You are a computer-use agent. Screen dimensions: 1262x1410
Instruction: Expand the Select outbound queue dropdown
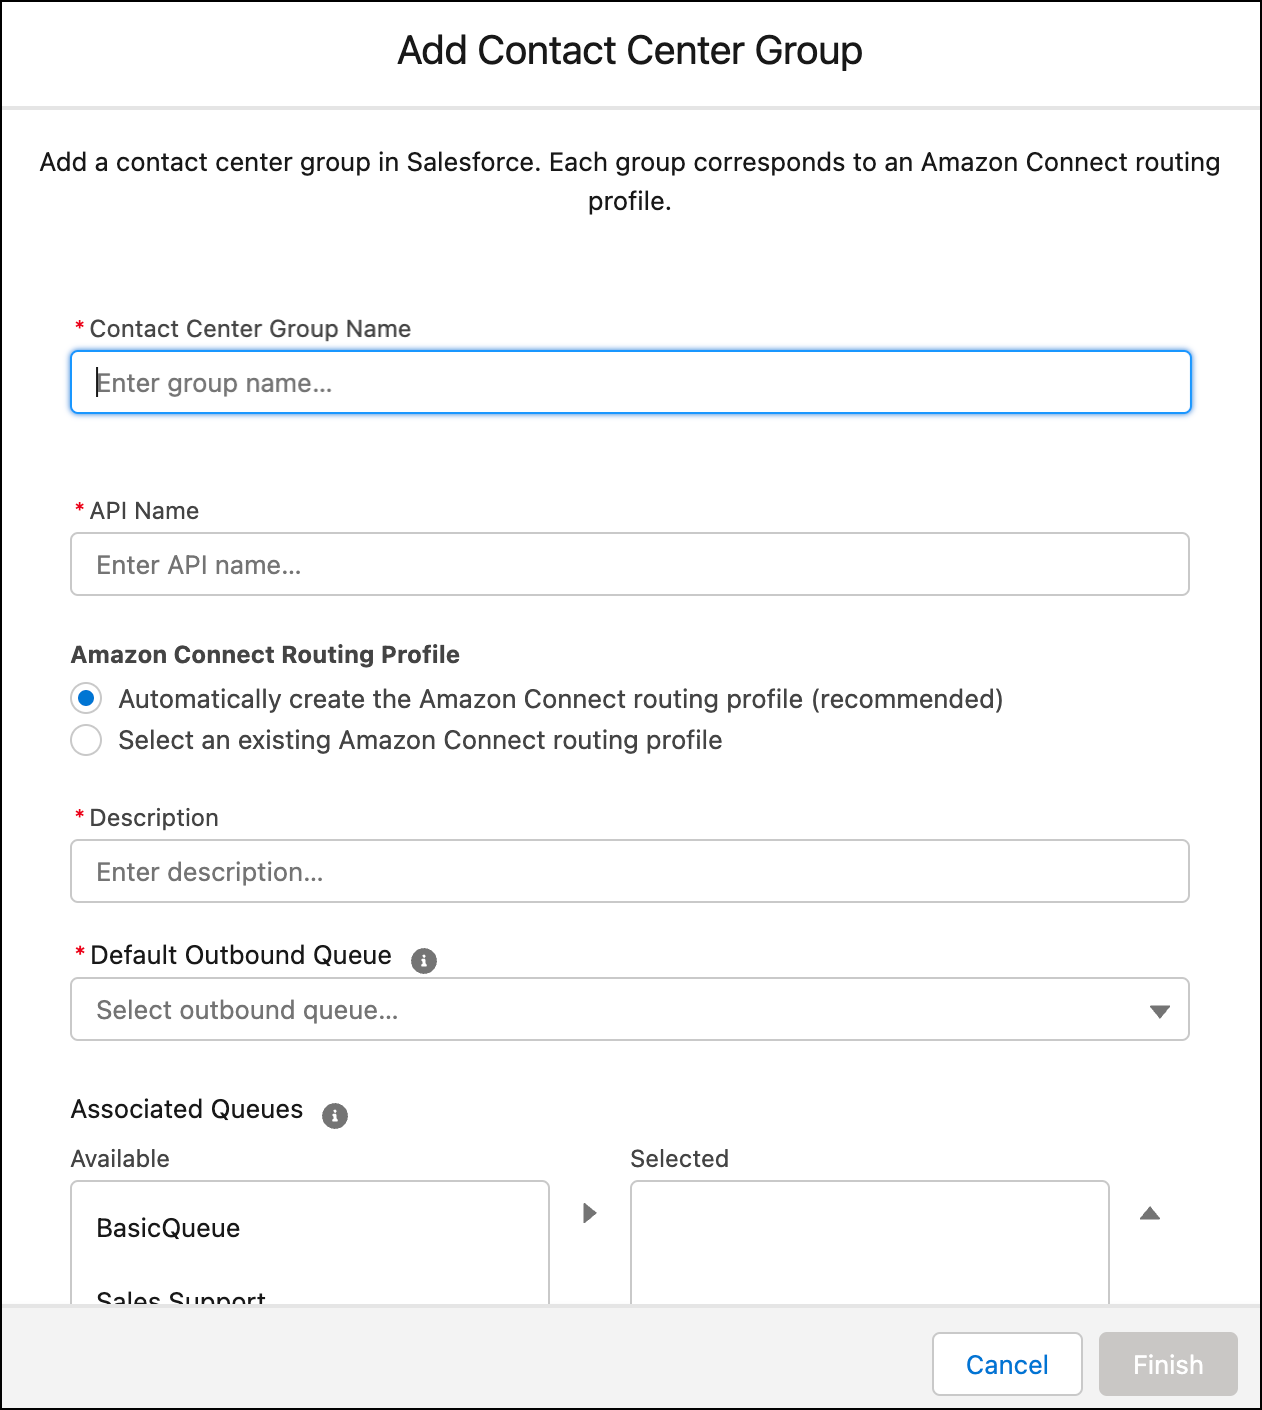630,1009
